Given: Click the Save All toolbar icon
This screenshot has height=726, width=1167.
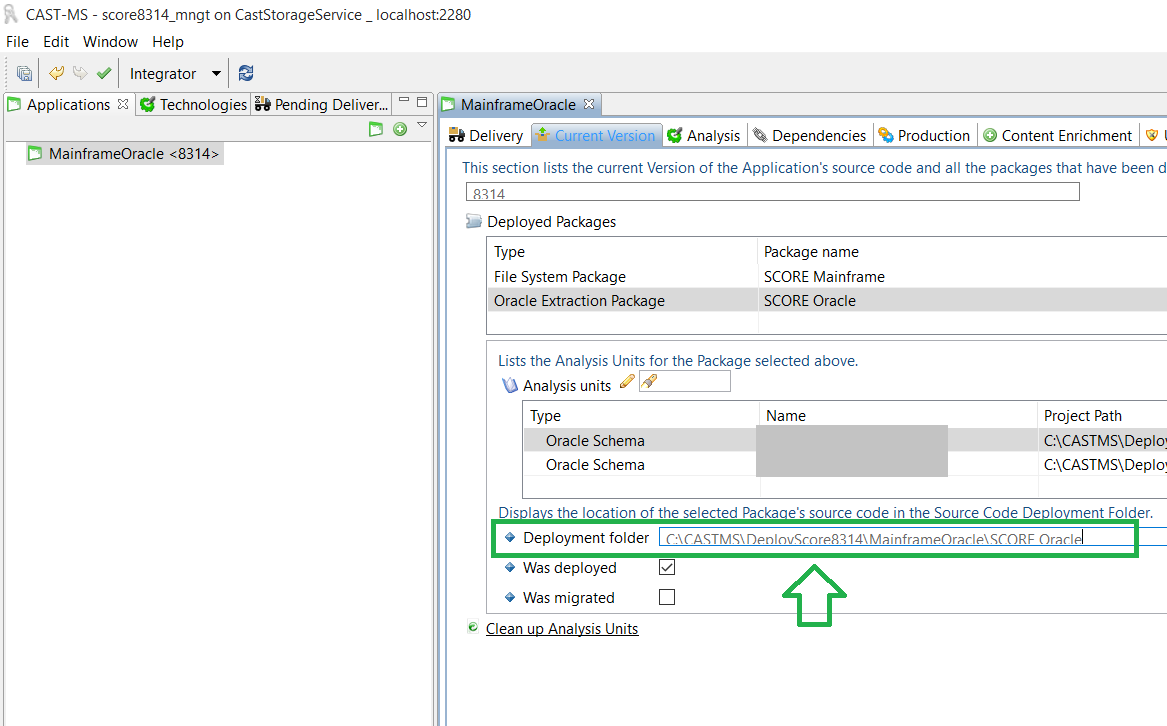Looking at the screenshot, I should 24,73.
